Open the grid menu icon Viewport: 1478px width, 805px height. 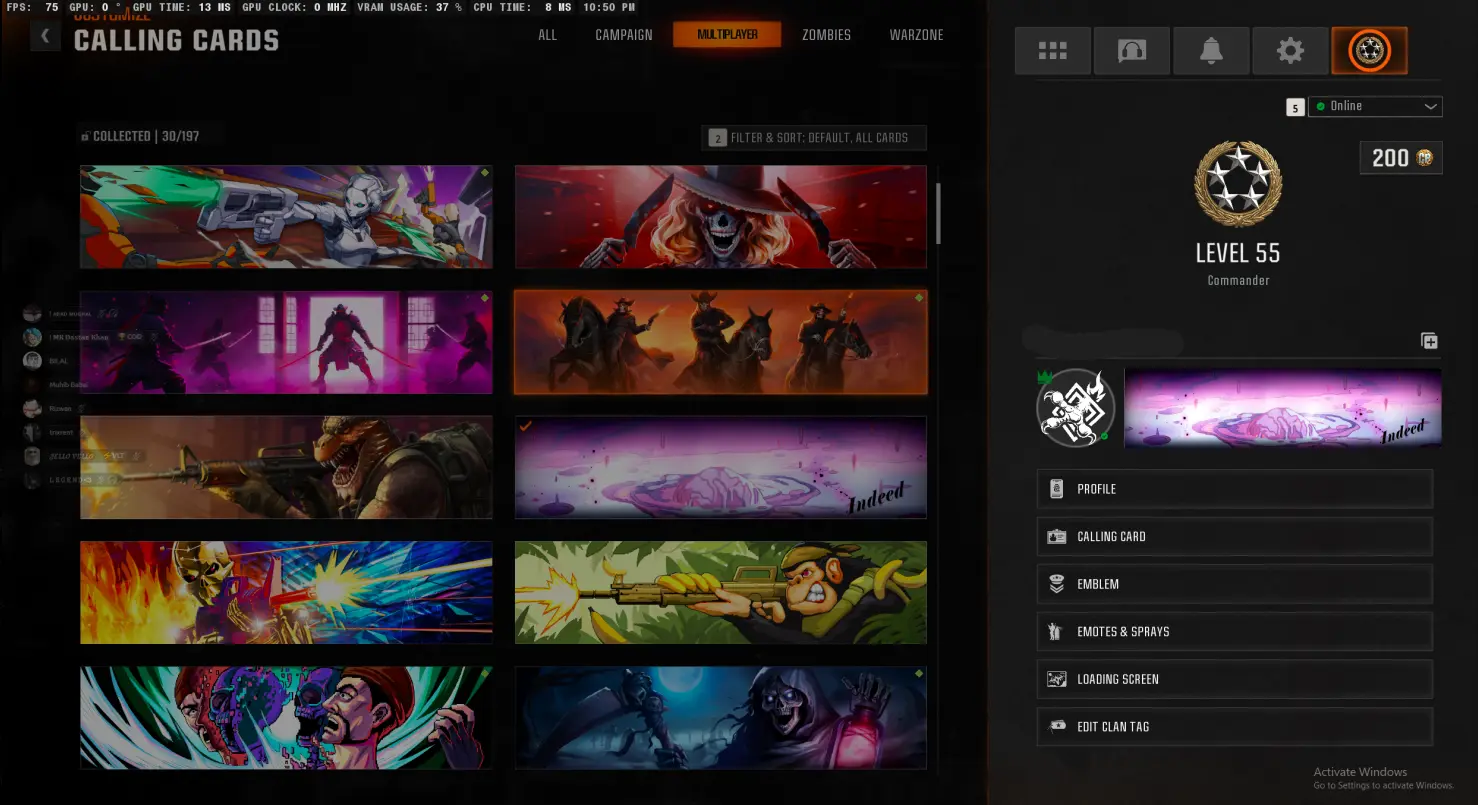tap(1052, 51)
